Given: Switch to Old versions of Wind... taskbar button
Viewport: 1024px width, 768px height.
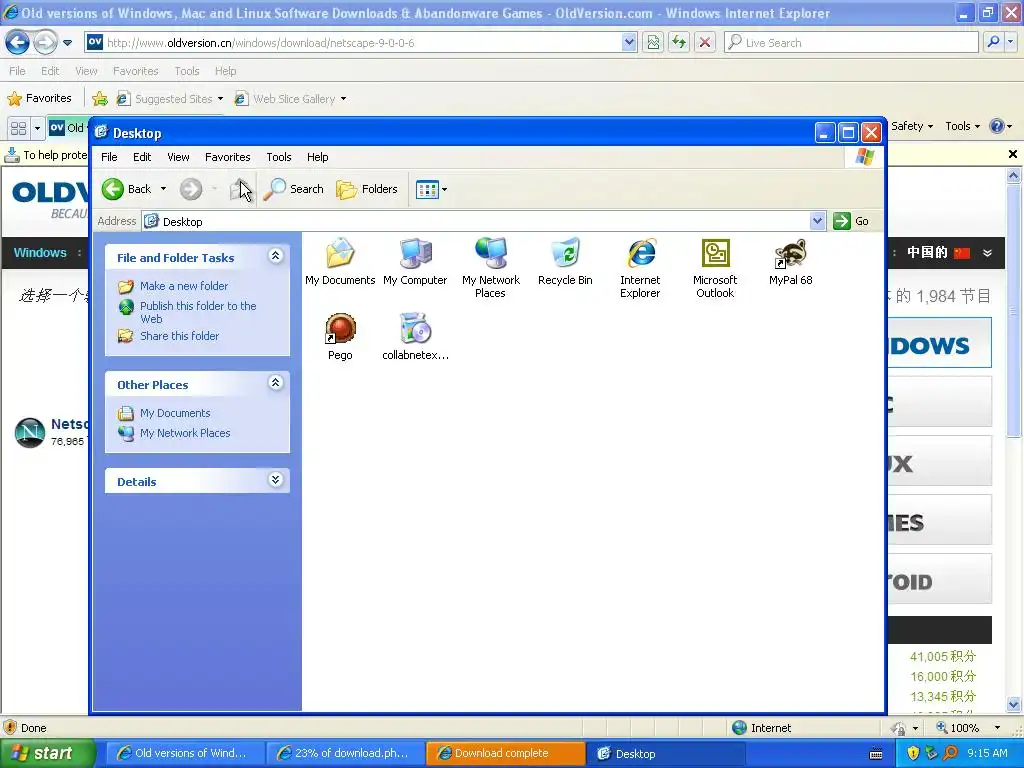Looking at the screenshot, I should point(185,753).
